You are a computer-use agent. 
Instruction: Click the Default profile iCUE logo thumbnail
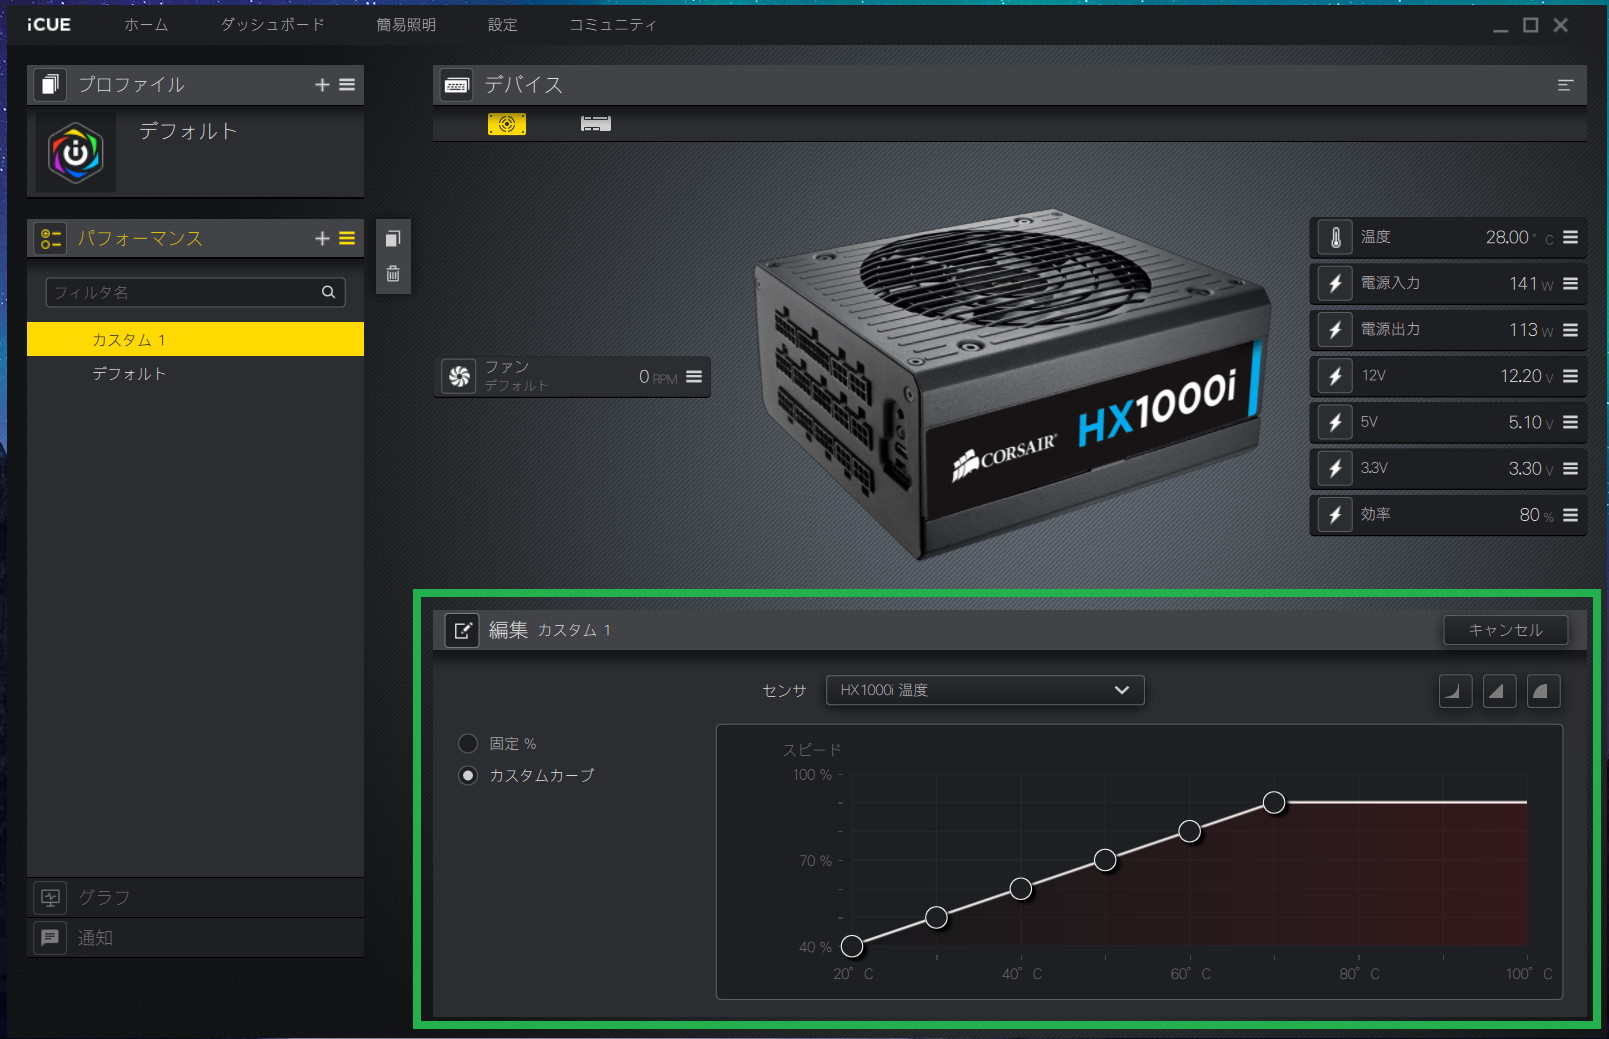(x=76, y=153)
